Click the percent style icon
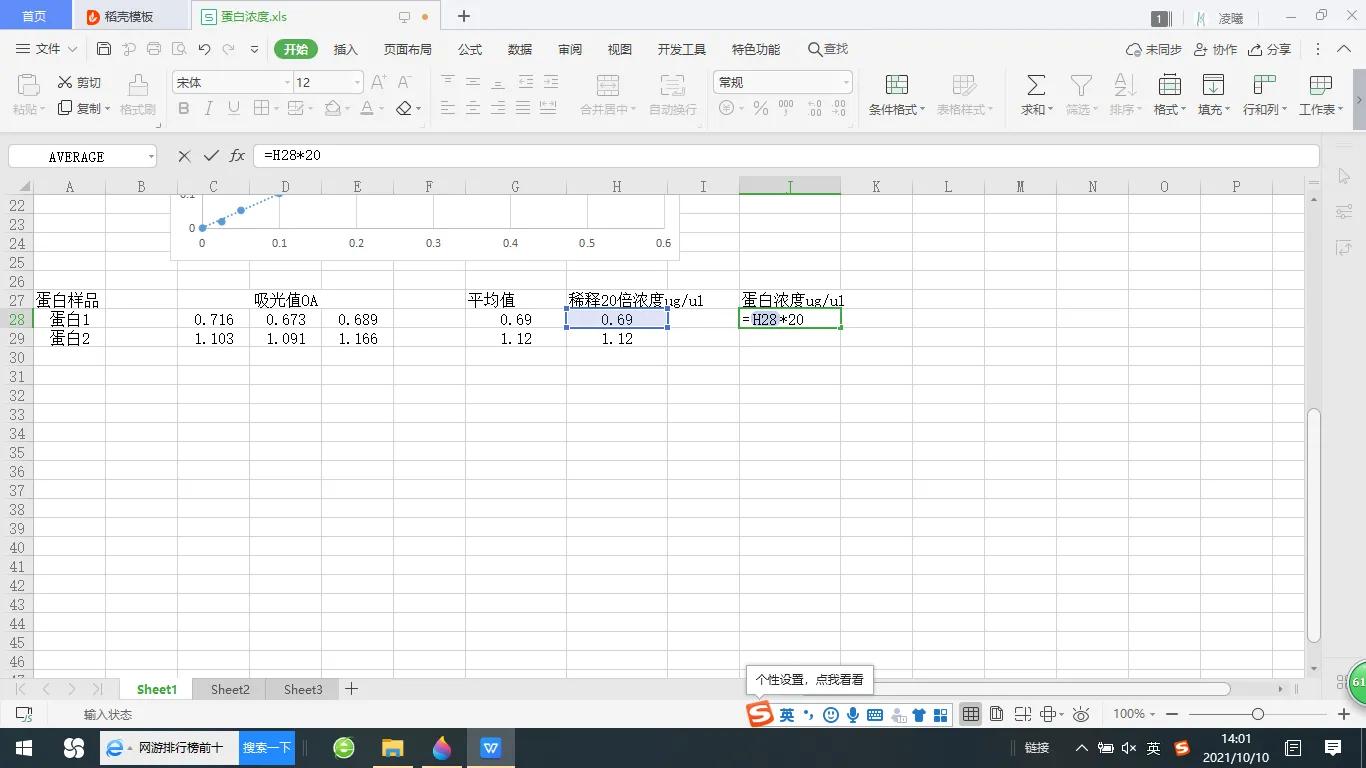 [x=761, y=108]
